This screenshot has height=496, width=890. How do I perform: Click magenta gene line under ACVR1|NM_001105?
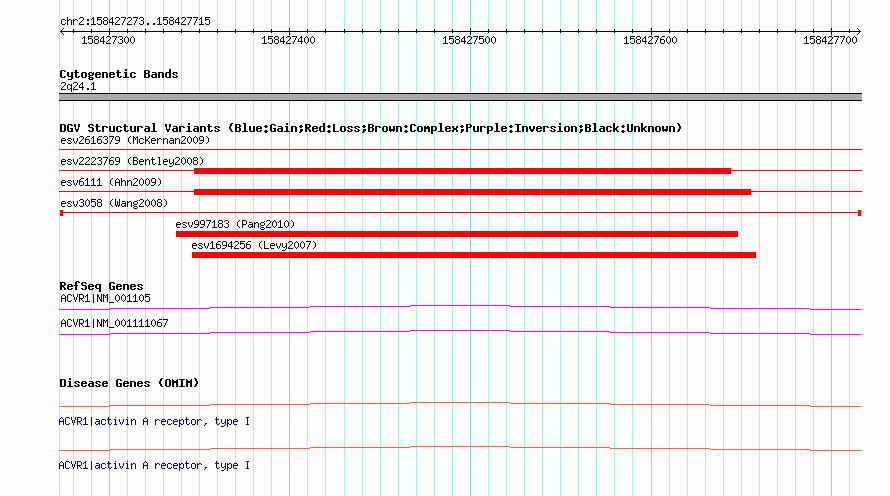pyautogui.click(x=460, y=308)
